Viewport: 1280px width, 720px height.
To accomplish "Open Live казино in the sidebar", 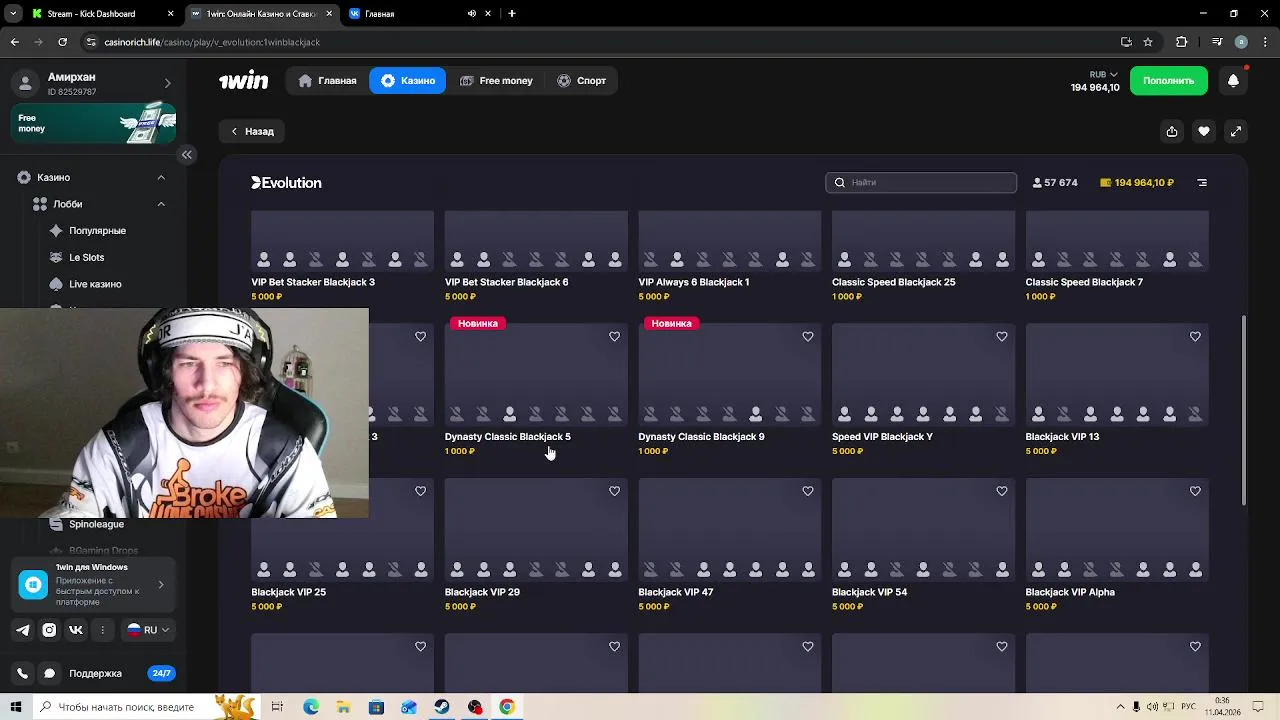I will pos(95,285).
